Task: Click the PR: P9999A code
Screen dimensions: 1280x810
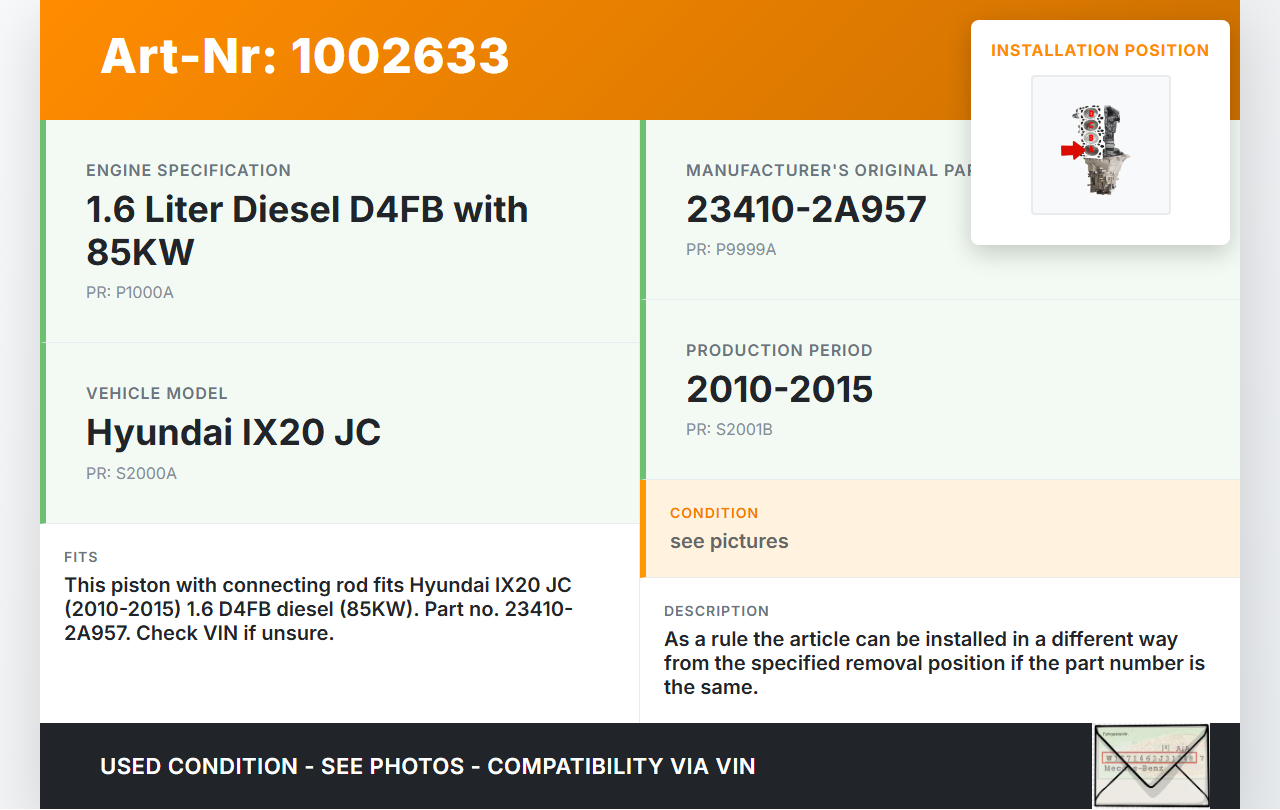Action: click(731, 250)
